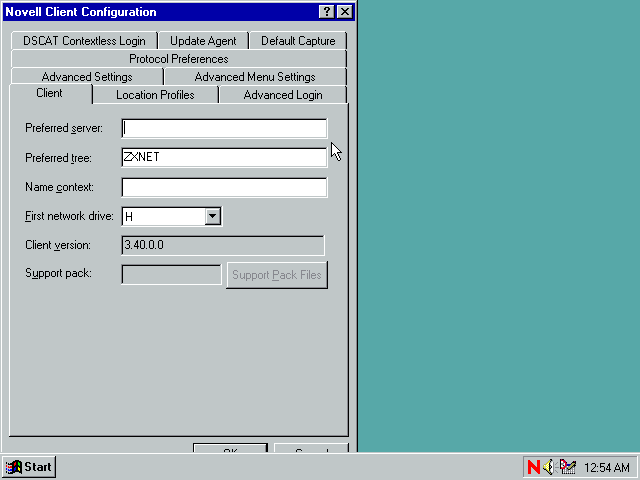This screenshot has width=640, height=480.
Task: Go to the Advanced Login tab
Action: [283, 95]
